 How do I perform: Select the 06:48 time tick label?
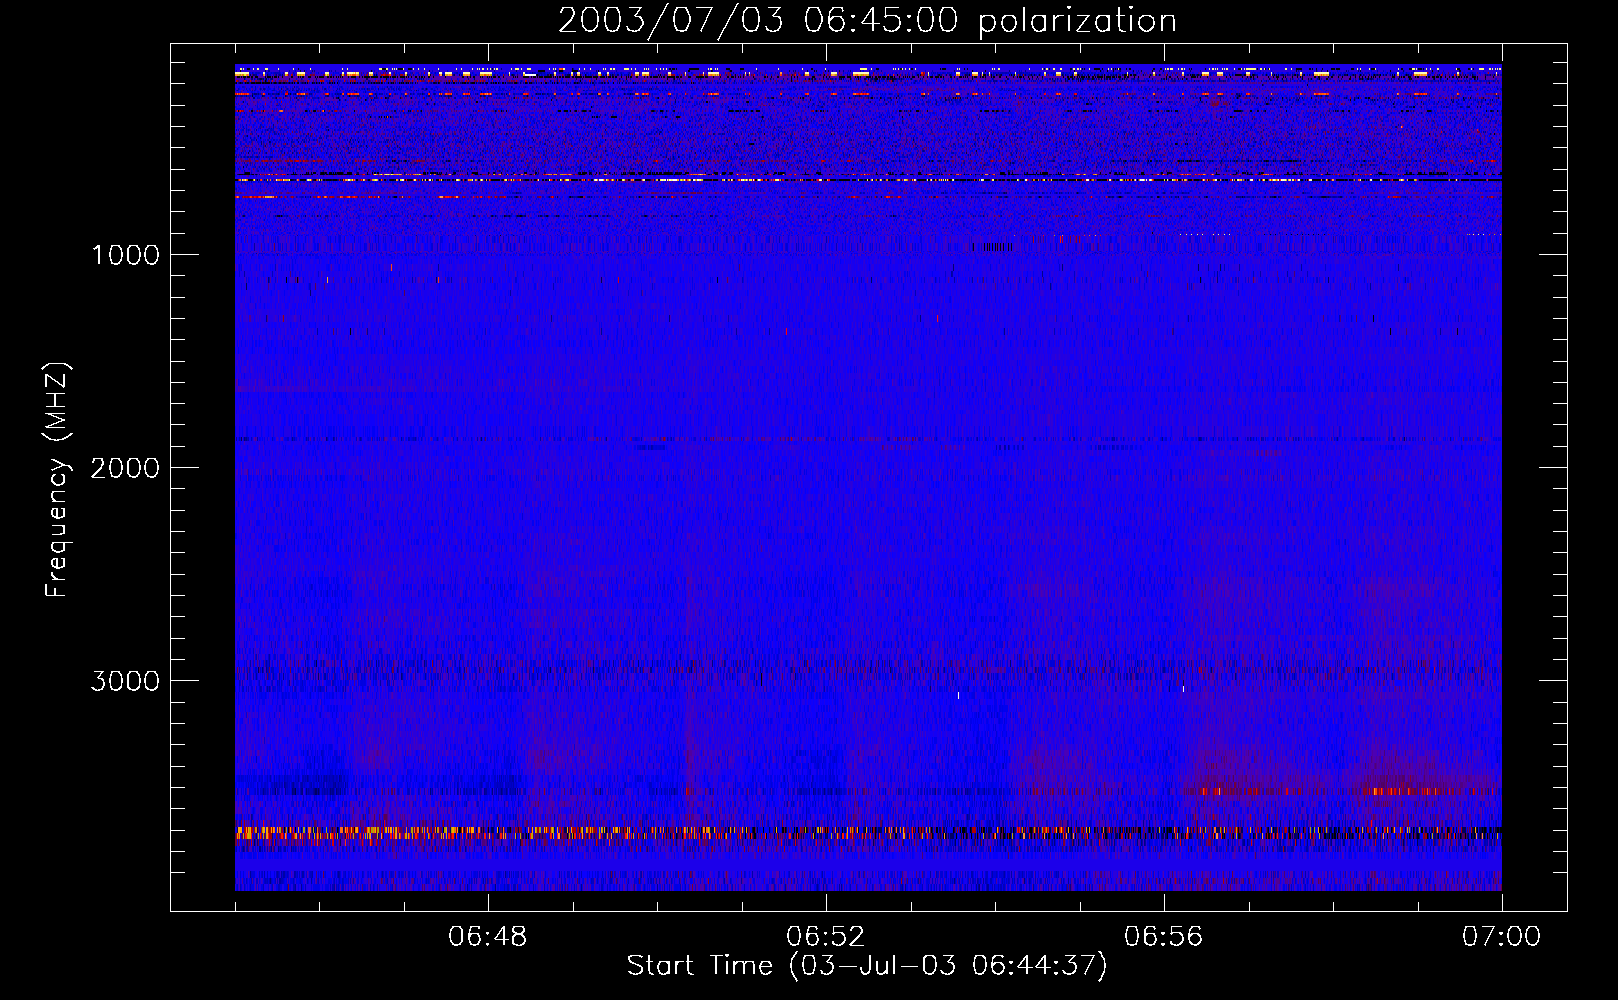click(488, 937)
